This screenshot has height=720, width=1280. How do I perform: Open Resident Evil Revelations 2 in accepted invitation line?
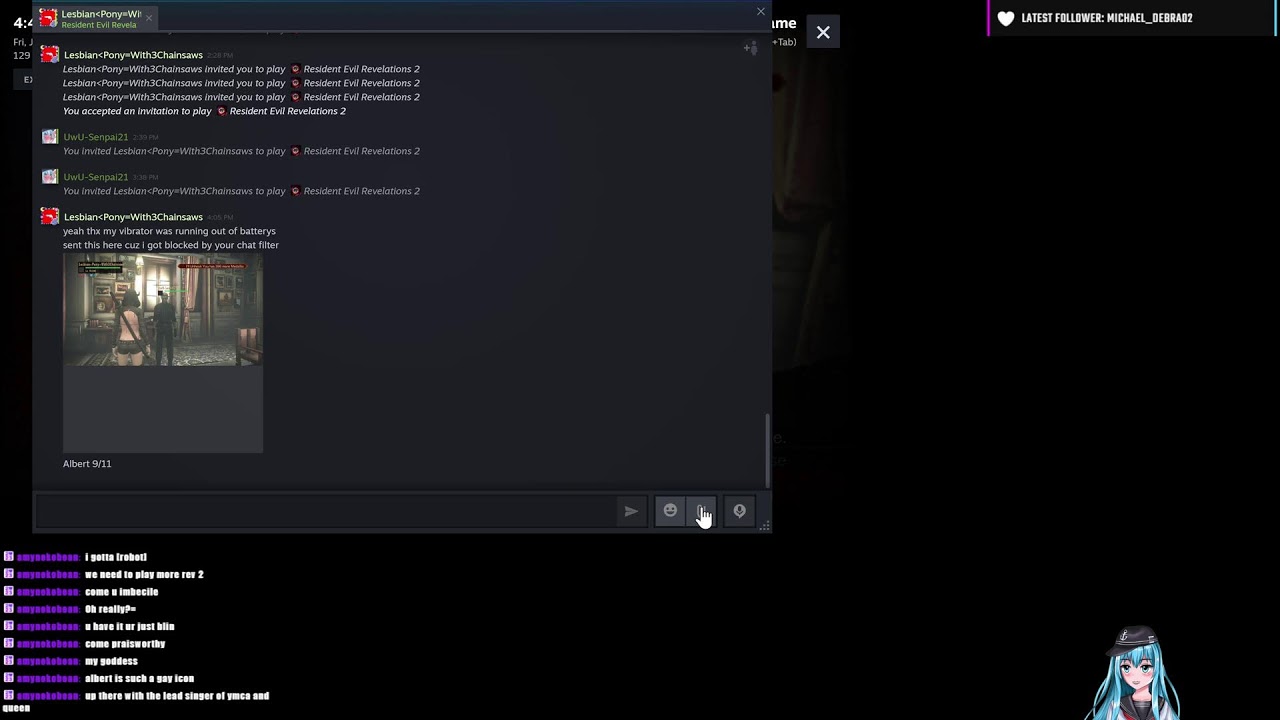pos(287,111)
